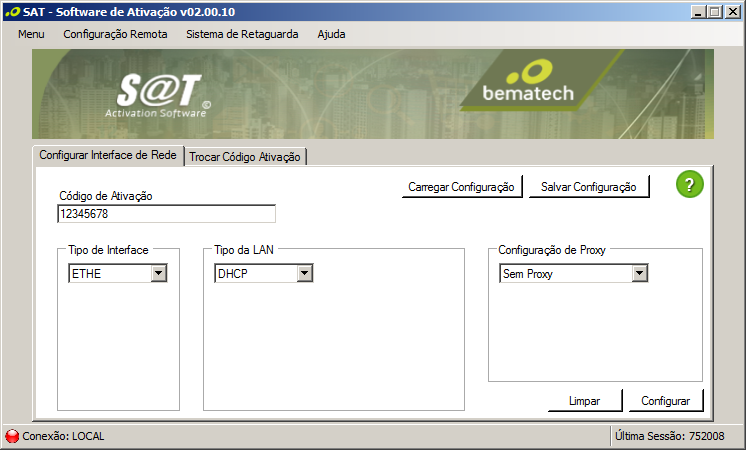Click the bematech logo in banner
Viewport: 746px width, 450px height.
pyautogui.click(x=529, y=81)
